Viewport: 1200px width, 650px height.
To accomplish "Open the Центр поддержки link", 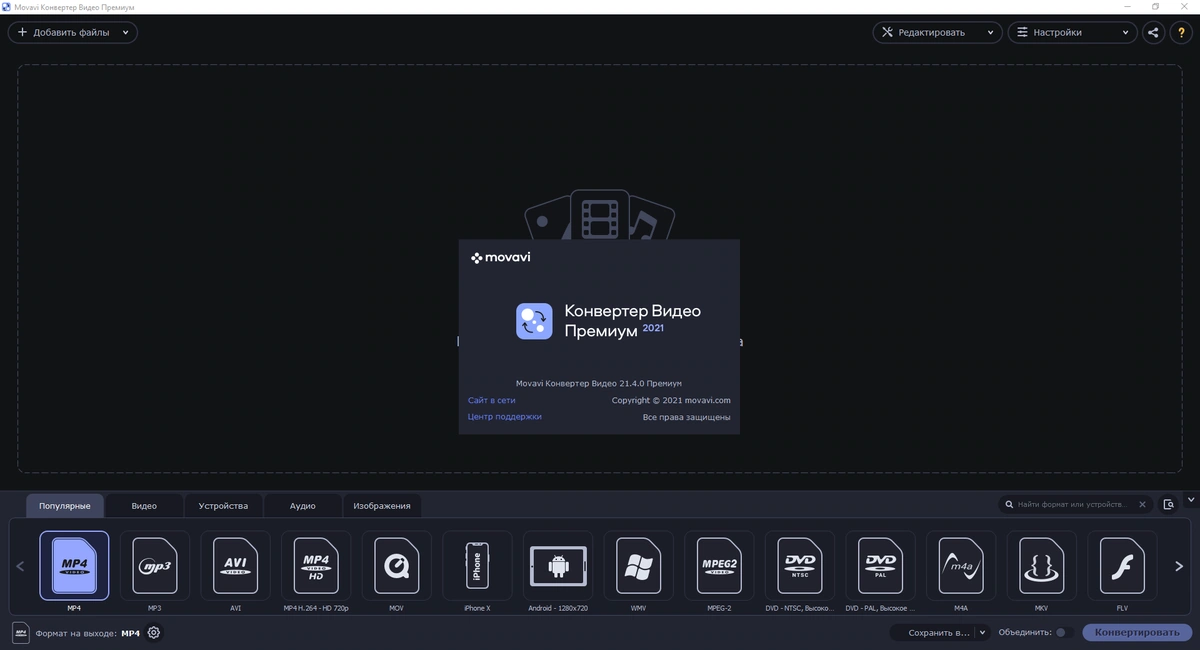I will tap(505, 416).
